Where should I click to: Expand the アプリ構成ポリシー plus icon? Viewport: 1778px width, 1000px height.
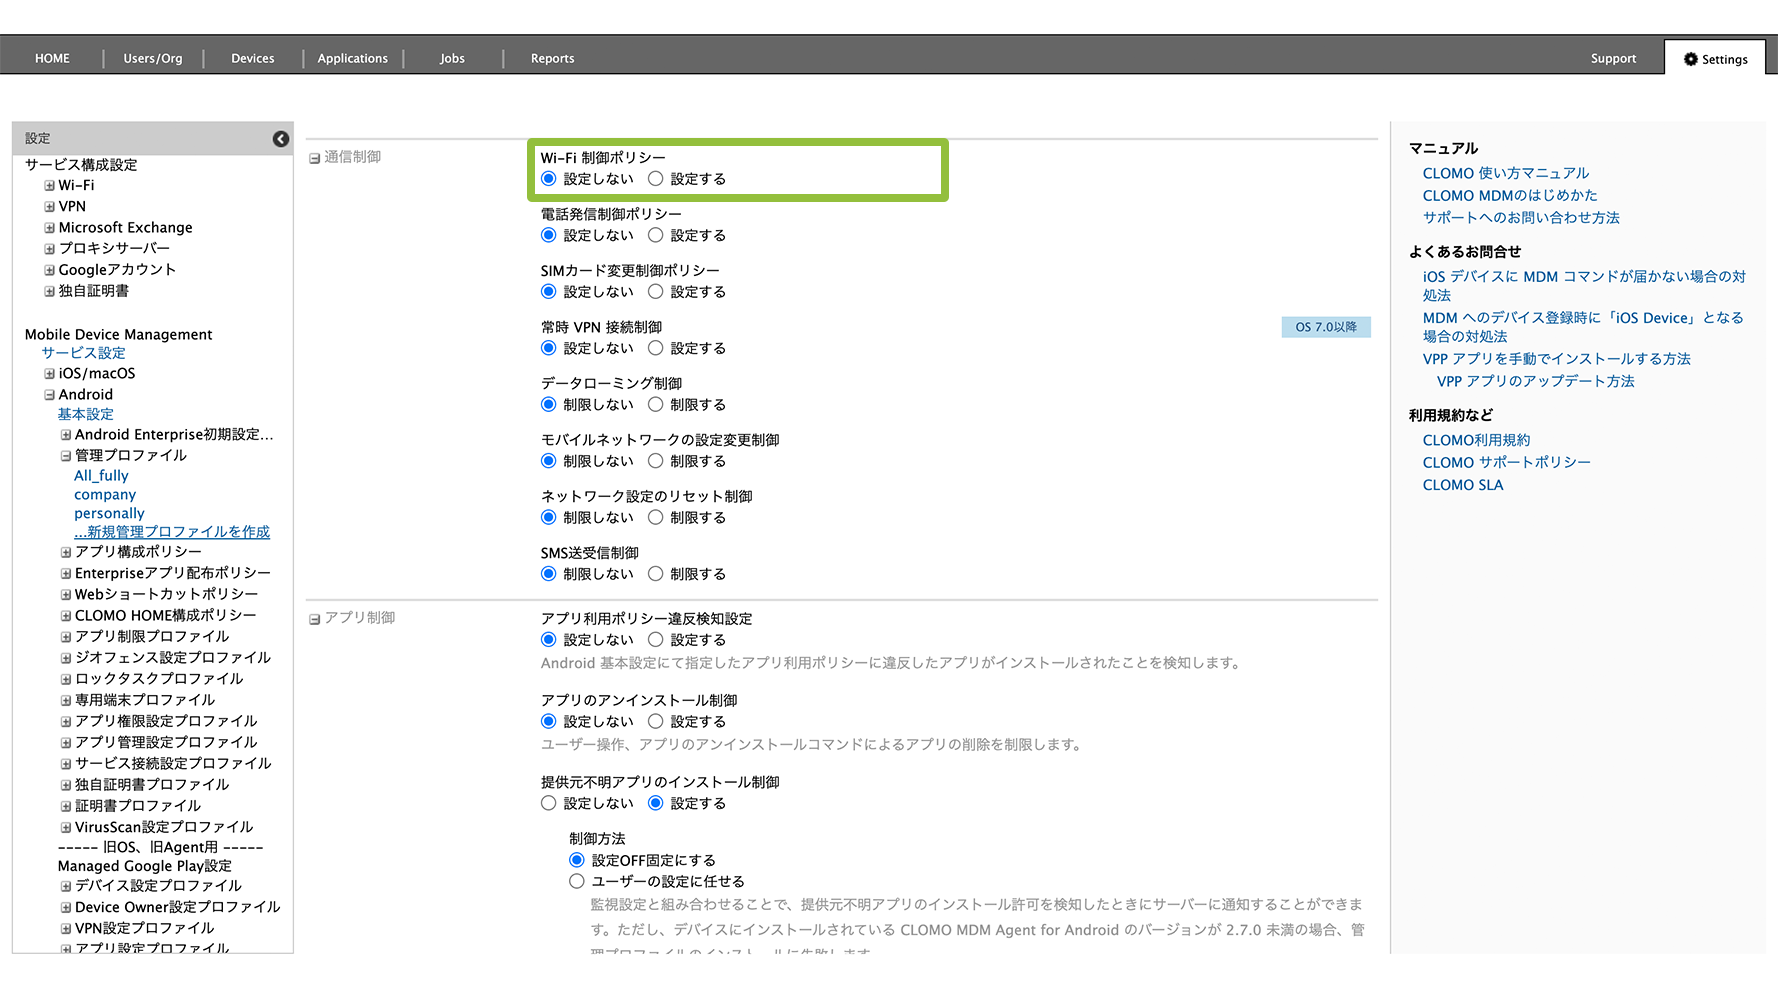tap(66, 552)
